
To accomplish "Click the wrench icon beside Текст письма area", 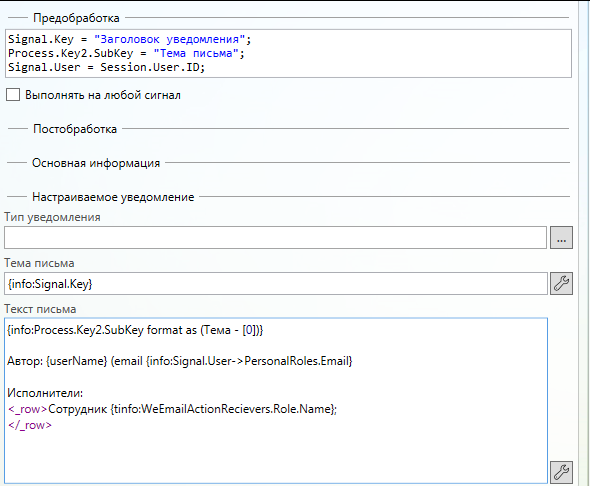I will coord(561,472).
